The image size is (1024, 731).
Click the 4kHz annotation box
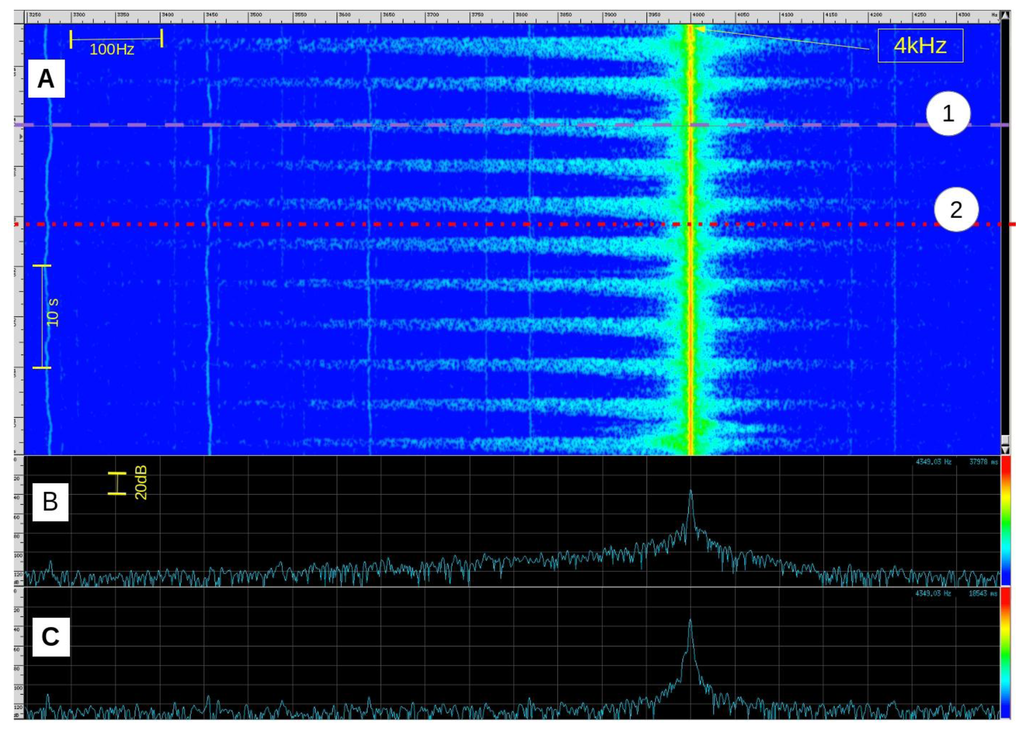pyautogui.click(x=920, y=45)
